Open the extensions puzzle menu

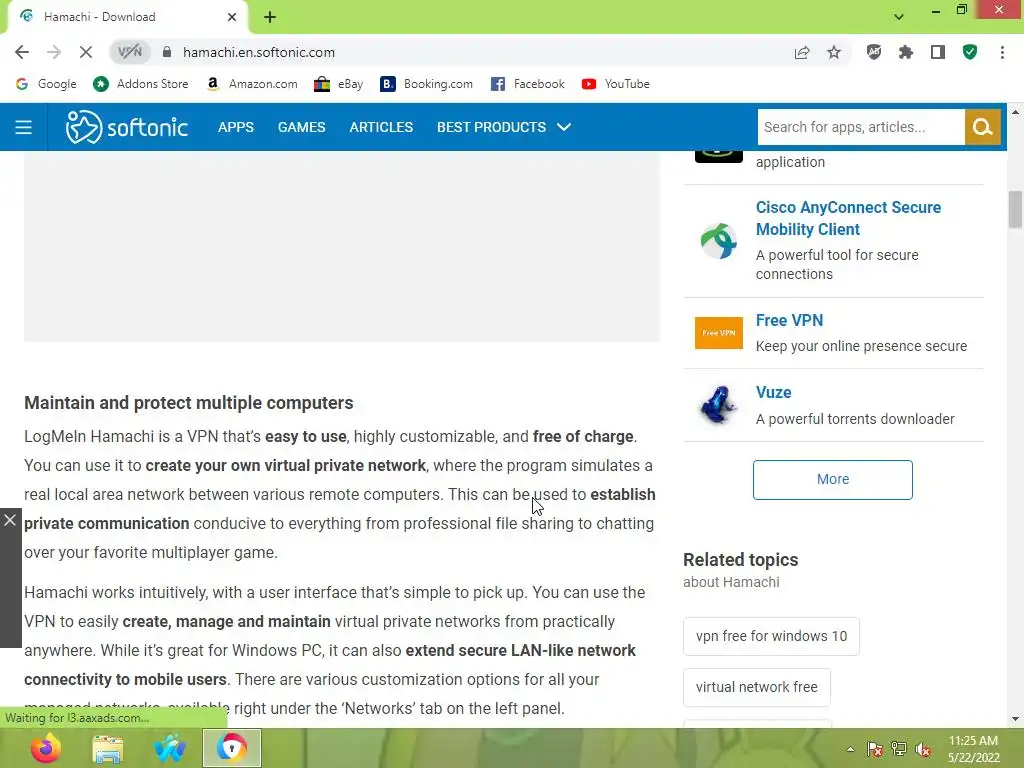tap(906, 52)
